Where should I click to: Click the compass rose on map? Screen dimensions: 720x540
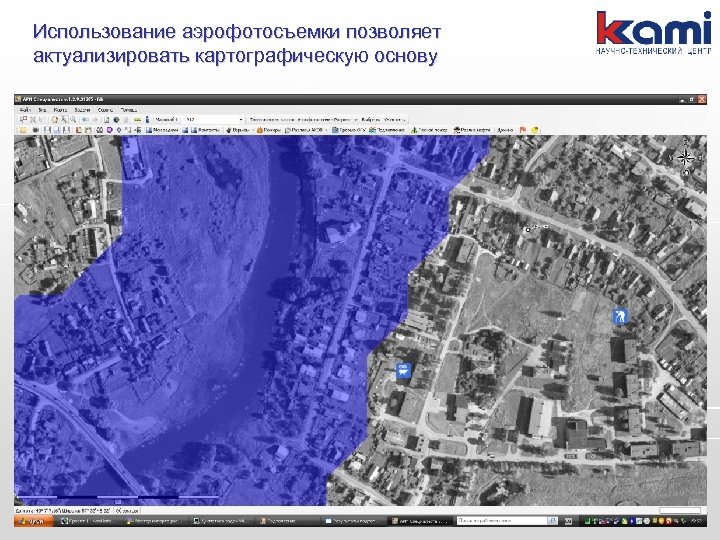[x=685, y=158]
